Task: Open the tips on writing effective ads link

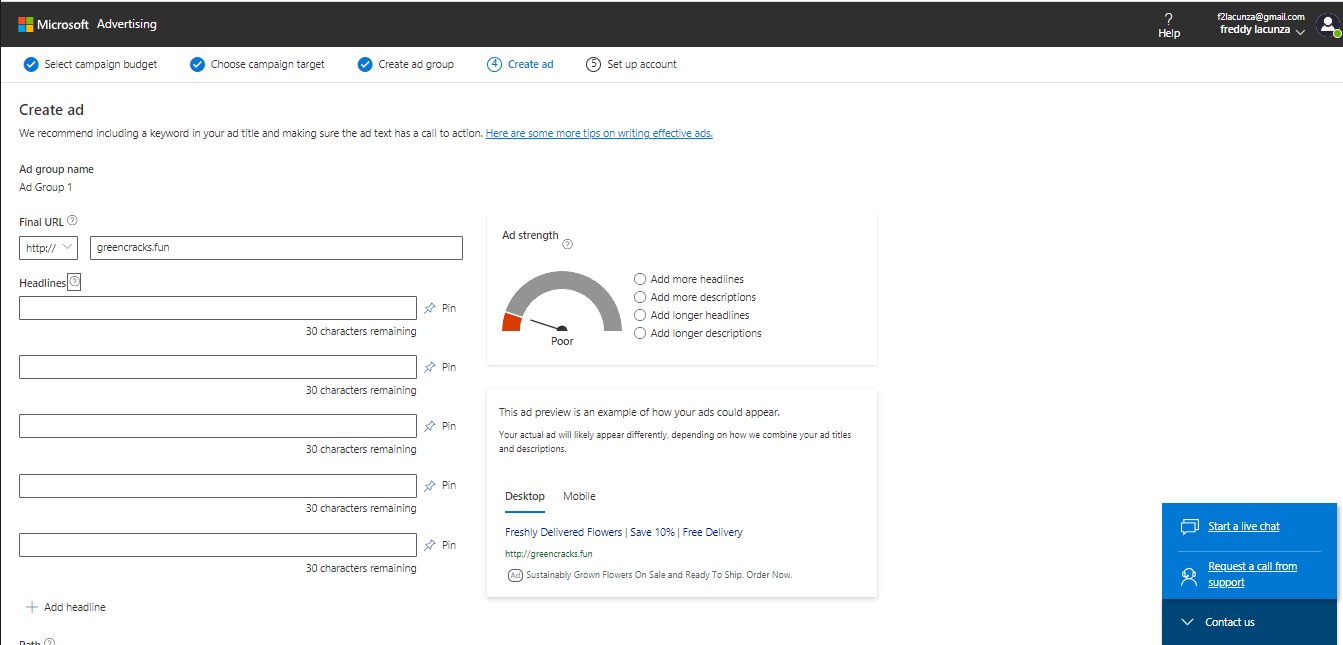Action: [599, 133]
